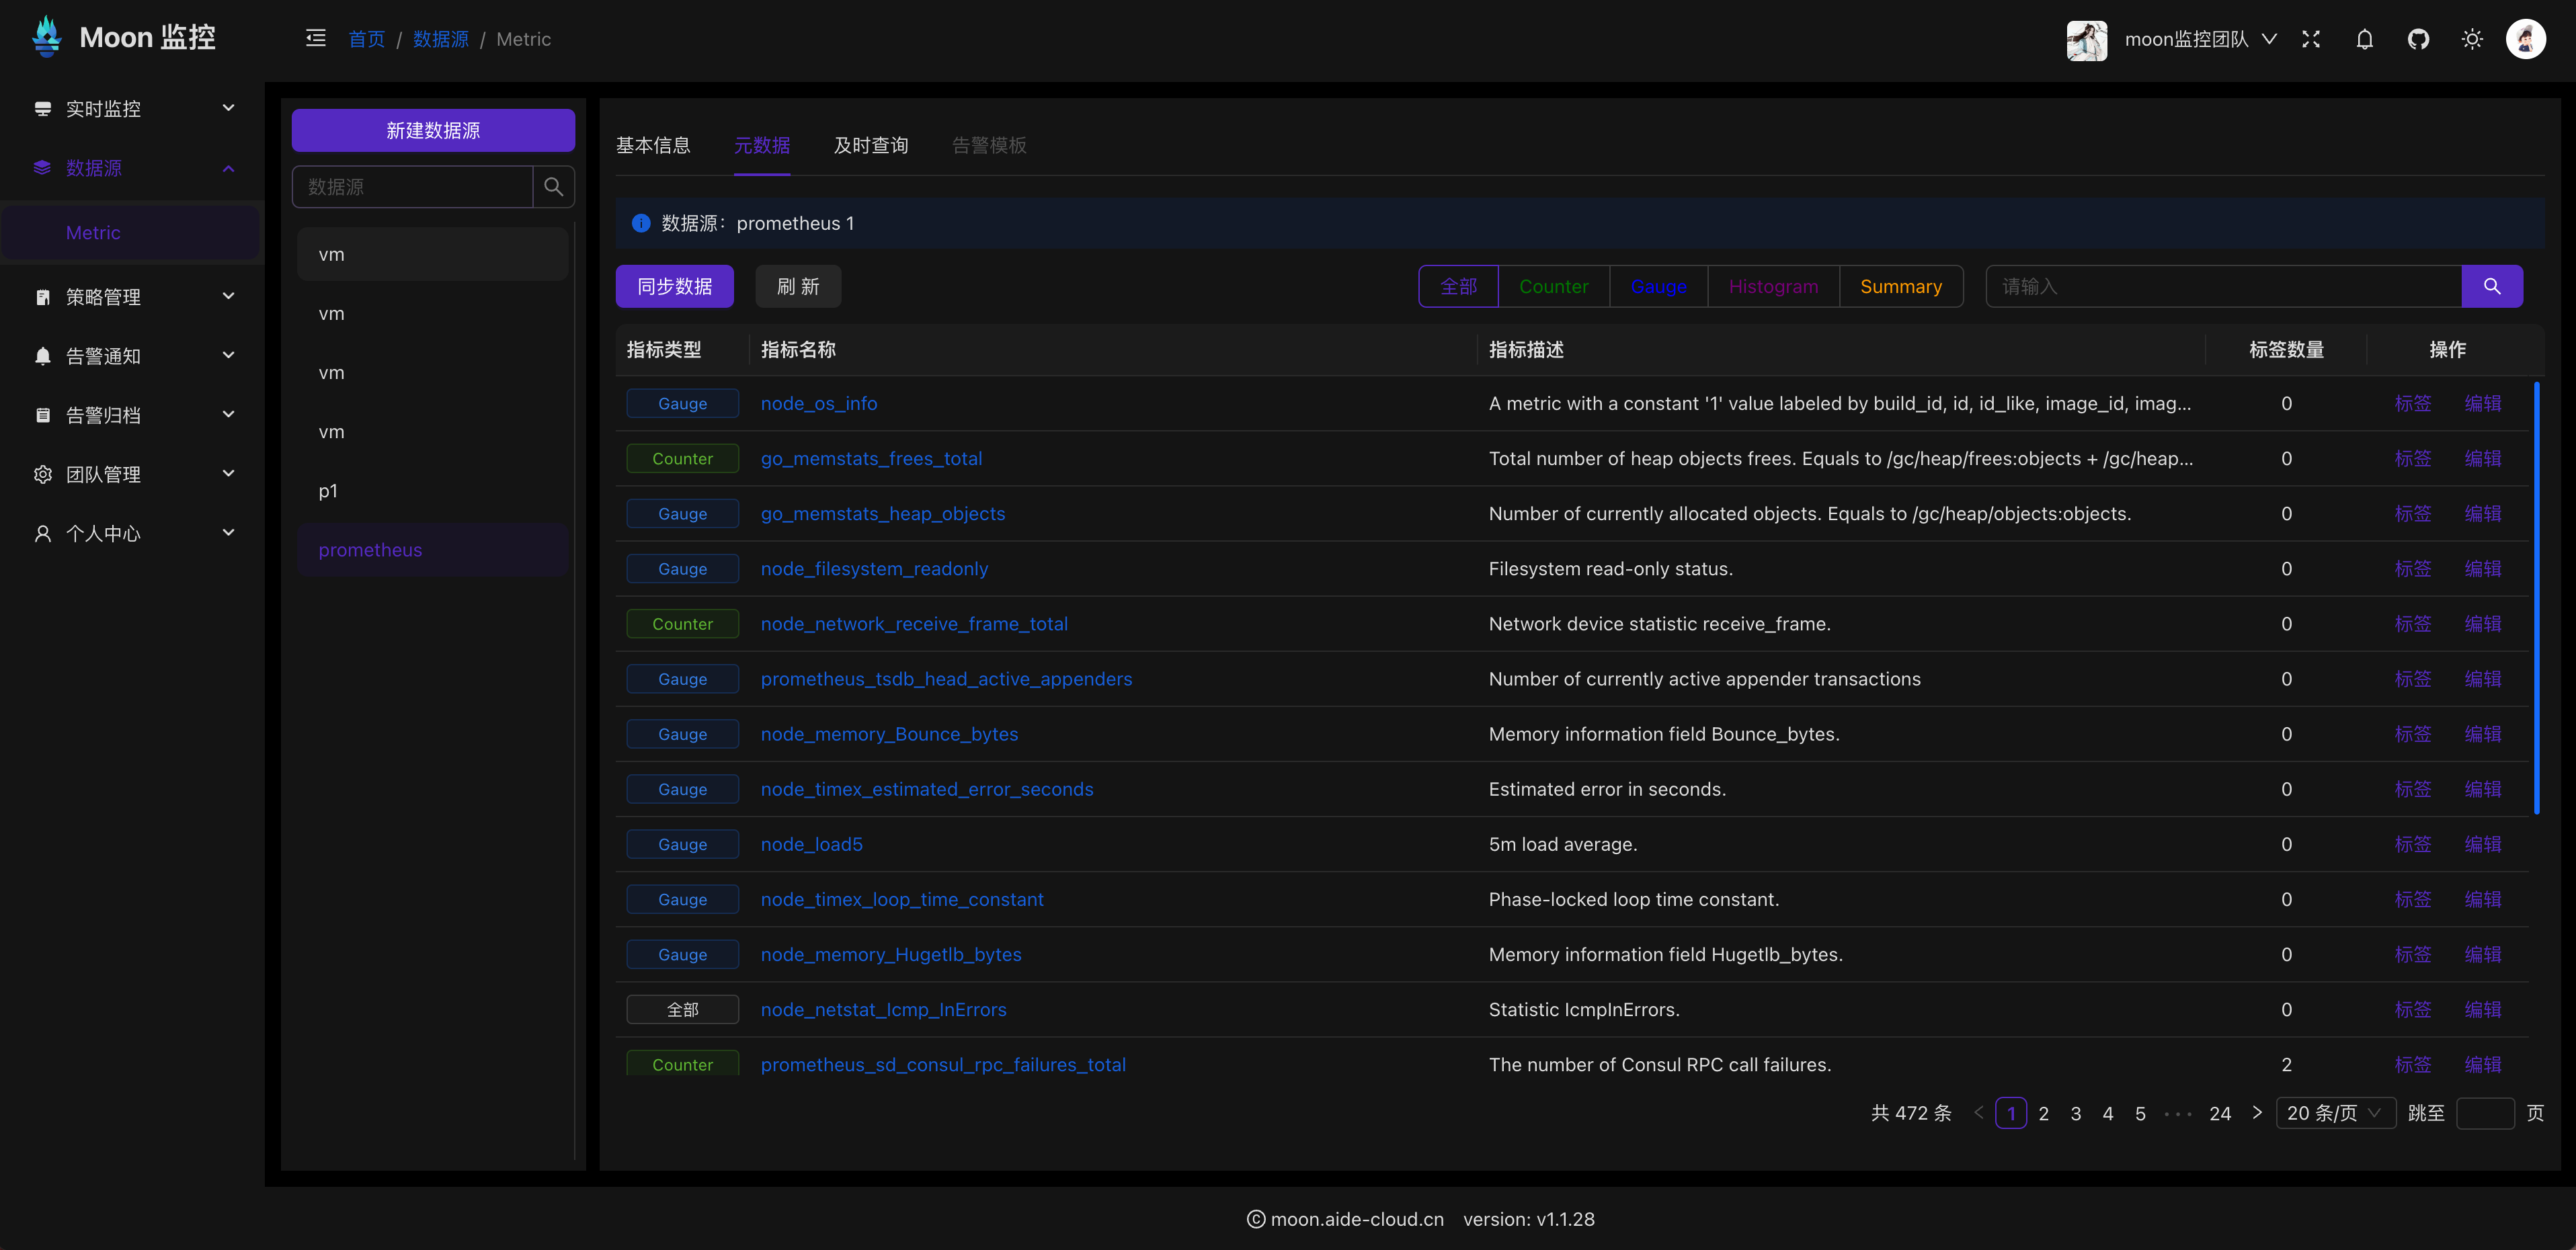Go to 首页 breadcrumb
Screen dimensions: 2576x1250
[x=366, y=39]
